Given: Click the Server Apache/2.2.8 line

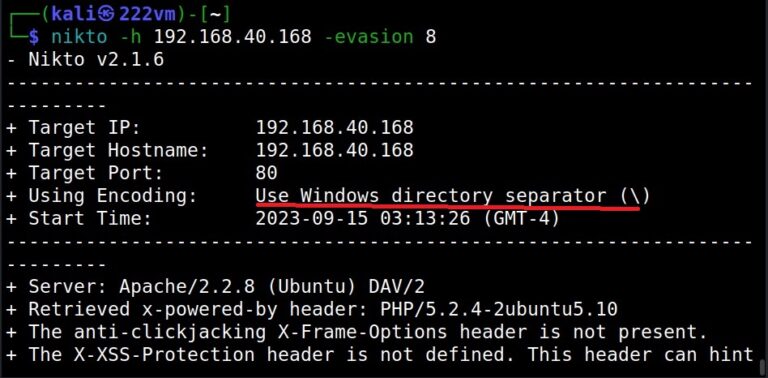Looking at the screenshot, I should point(216,287).
